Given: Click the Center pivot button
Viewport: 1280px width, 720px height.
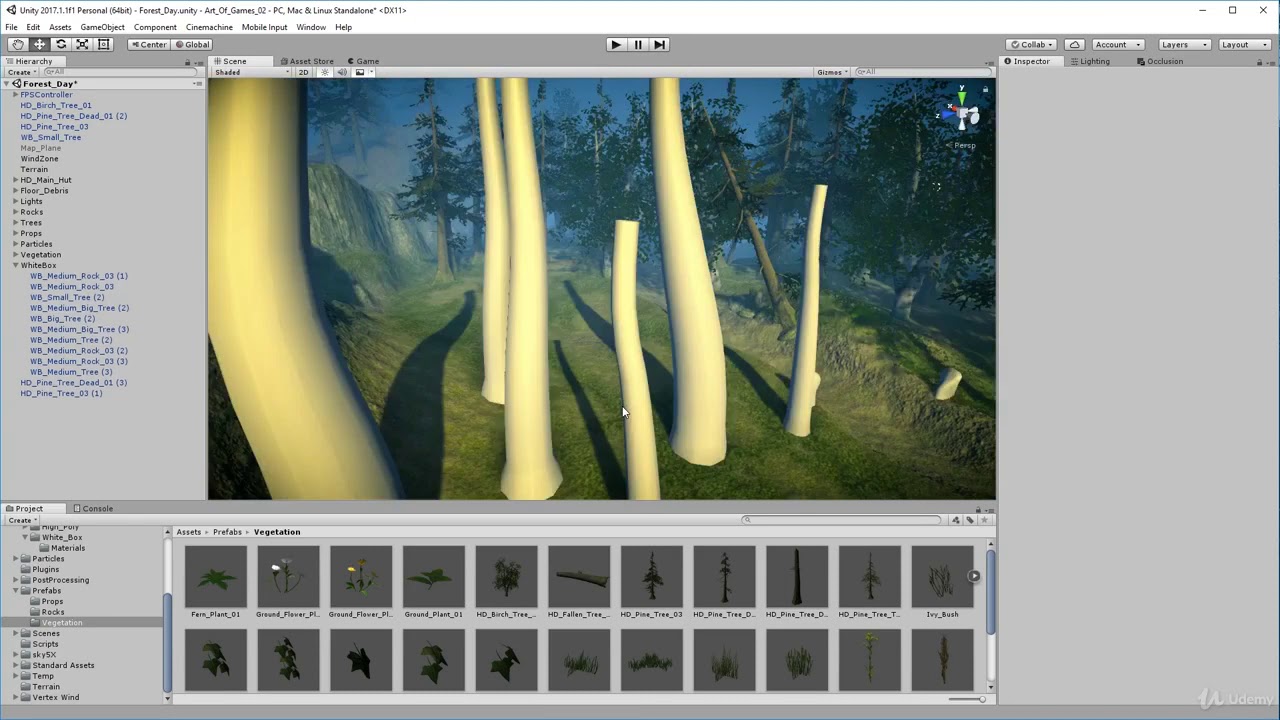Looking at the screenshot, I should pos(148,44).
